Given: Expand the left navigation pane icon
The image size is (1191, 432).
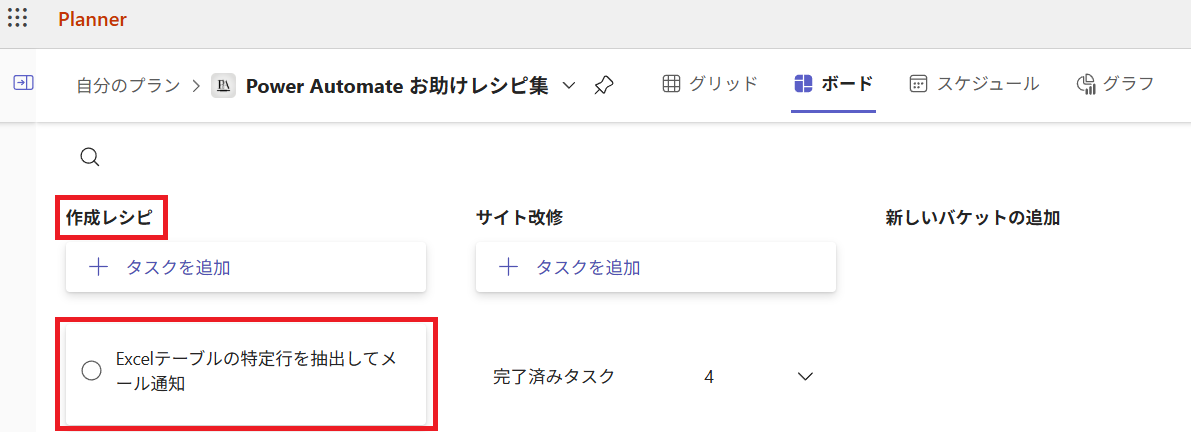Looking at the screenshot, I should click(x=23, y=83).
